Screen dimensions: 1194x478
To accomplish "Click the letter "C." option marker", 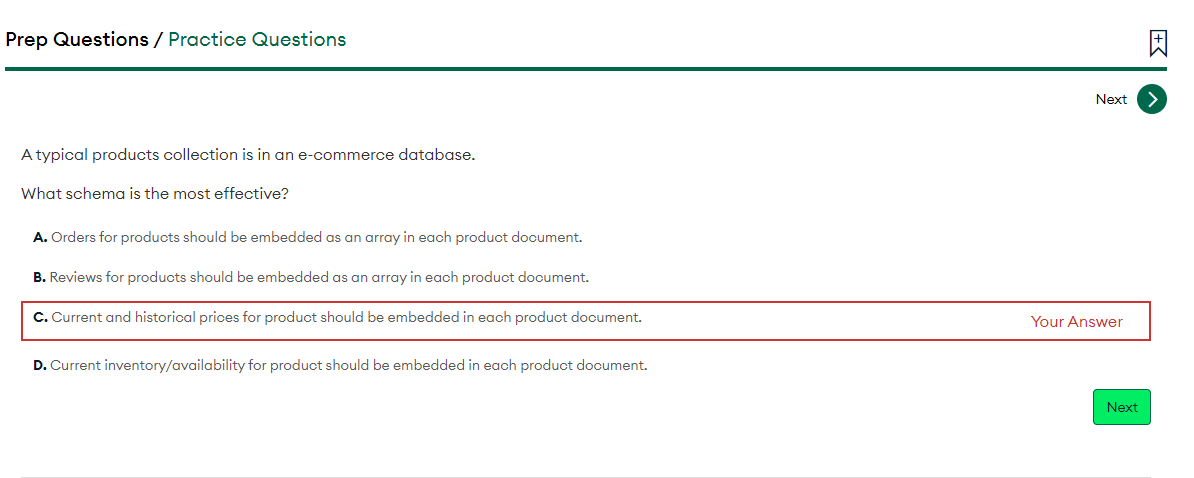I will coord(40,317).
